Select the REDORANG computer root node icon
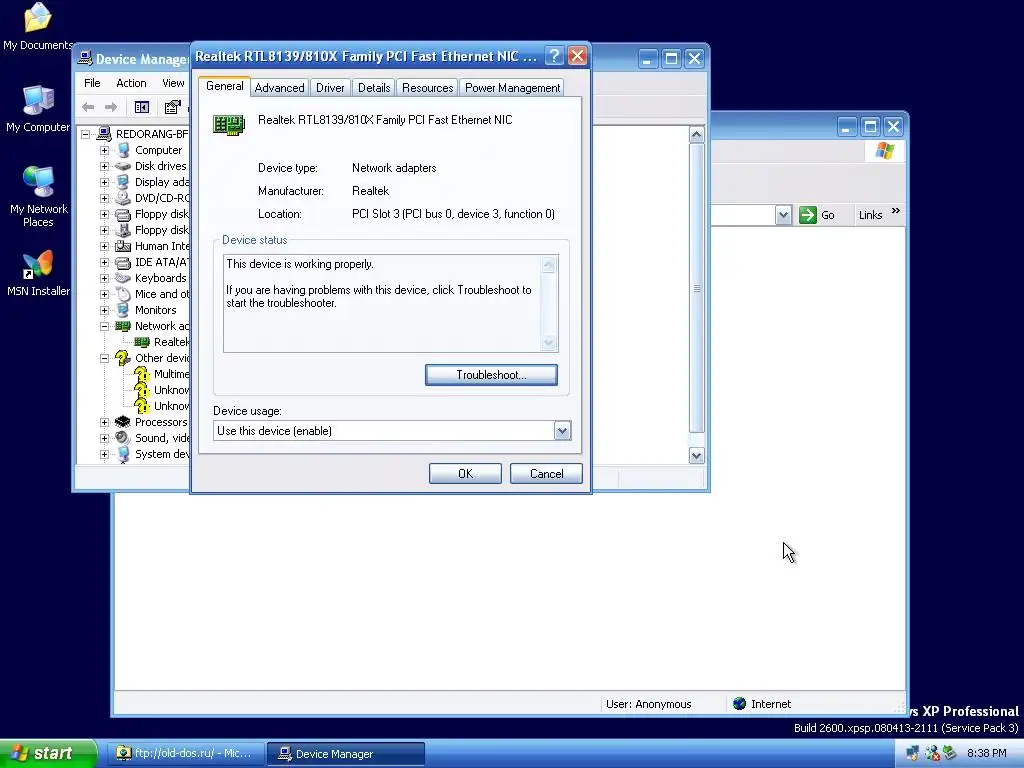The width and height of the screenshot is (1024, 768). (x=104, y=134)
